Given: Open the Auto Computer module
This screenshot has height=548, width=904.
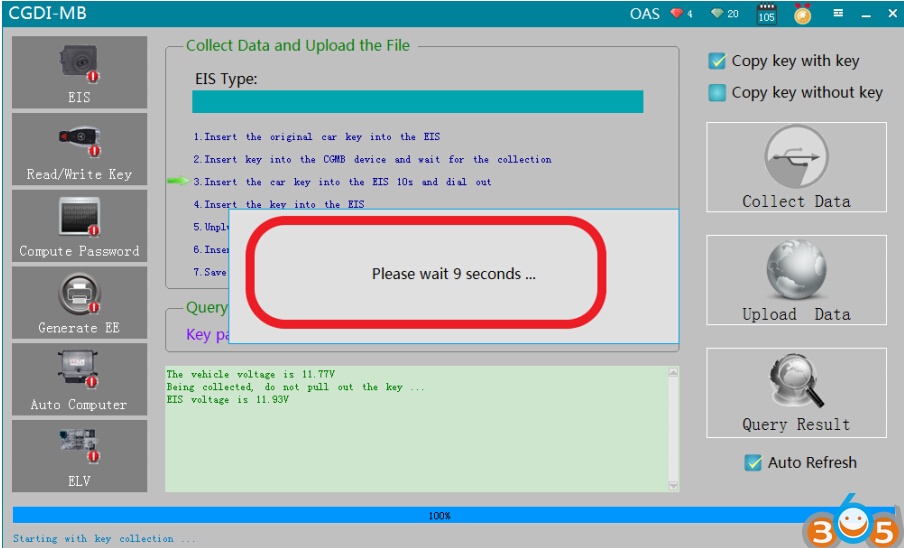Looking at the screenshot, I should (79, 379).
